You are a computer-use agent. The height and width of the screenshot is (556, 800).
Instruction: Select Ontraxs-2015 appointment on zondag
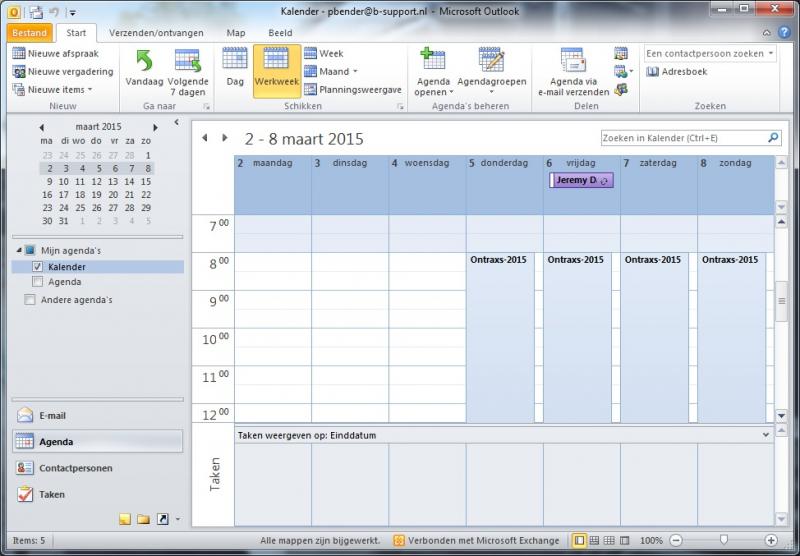point(732,337)
